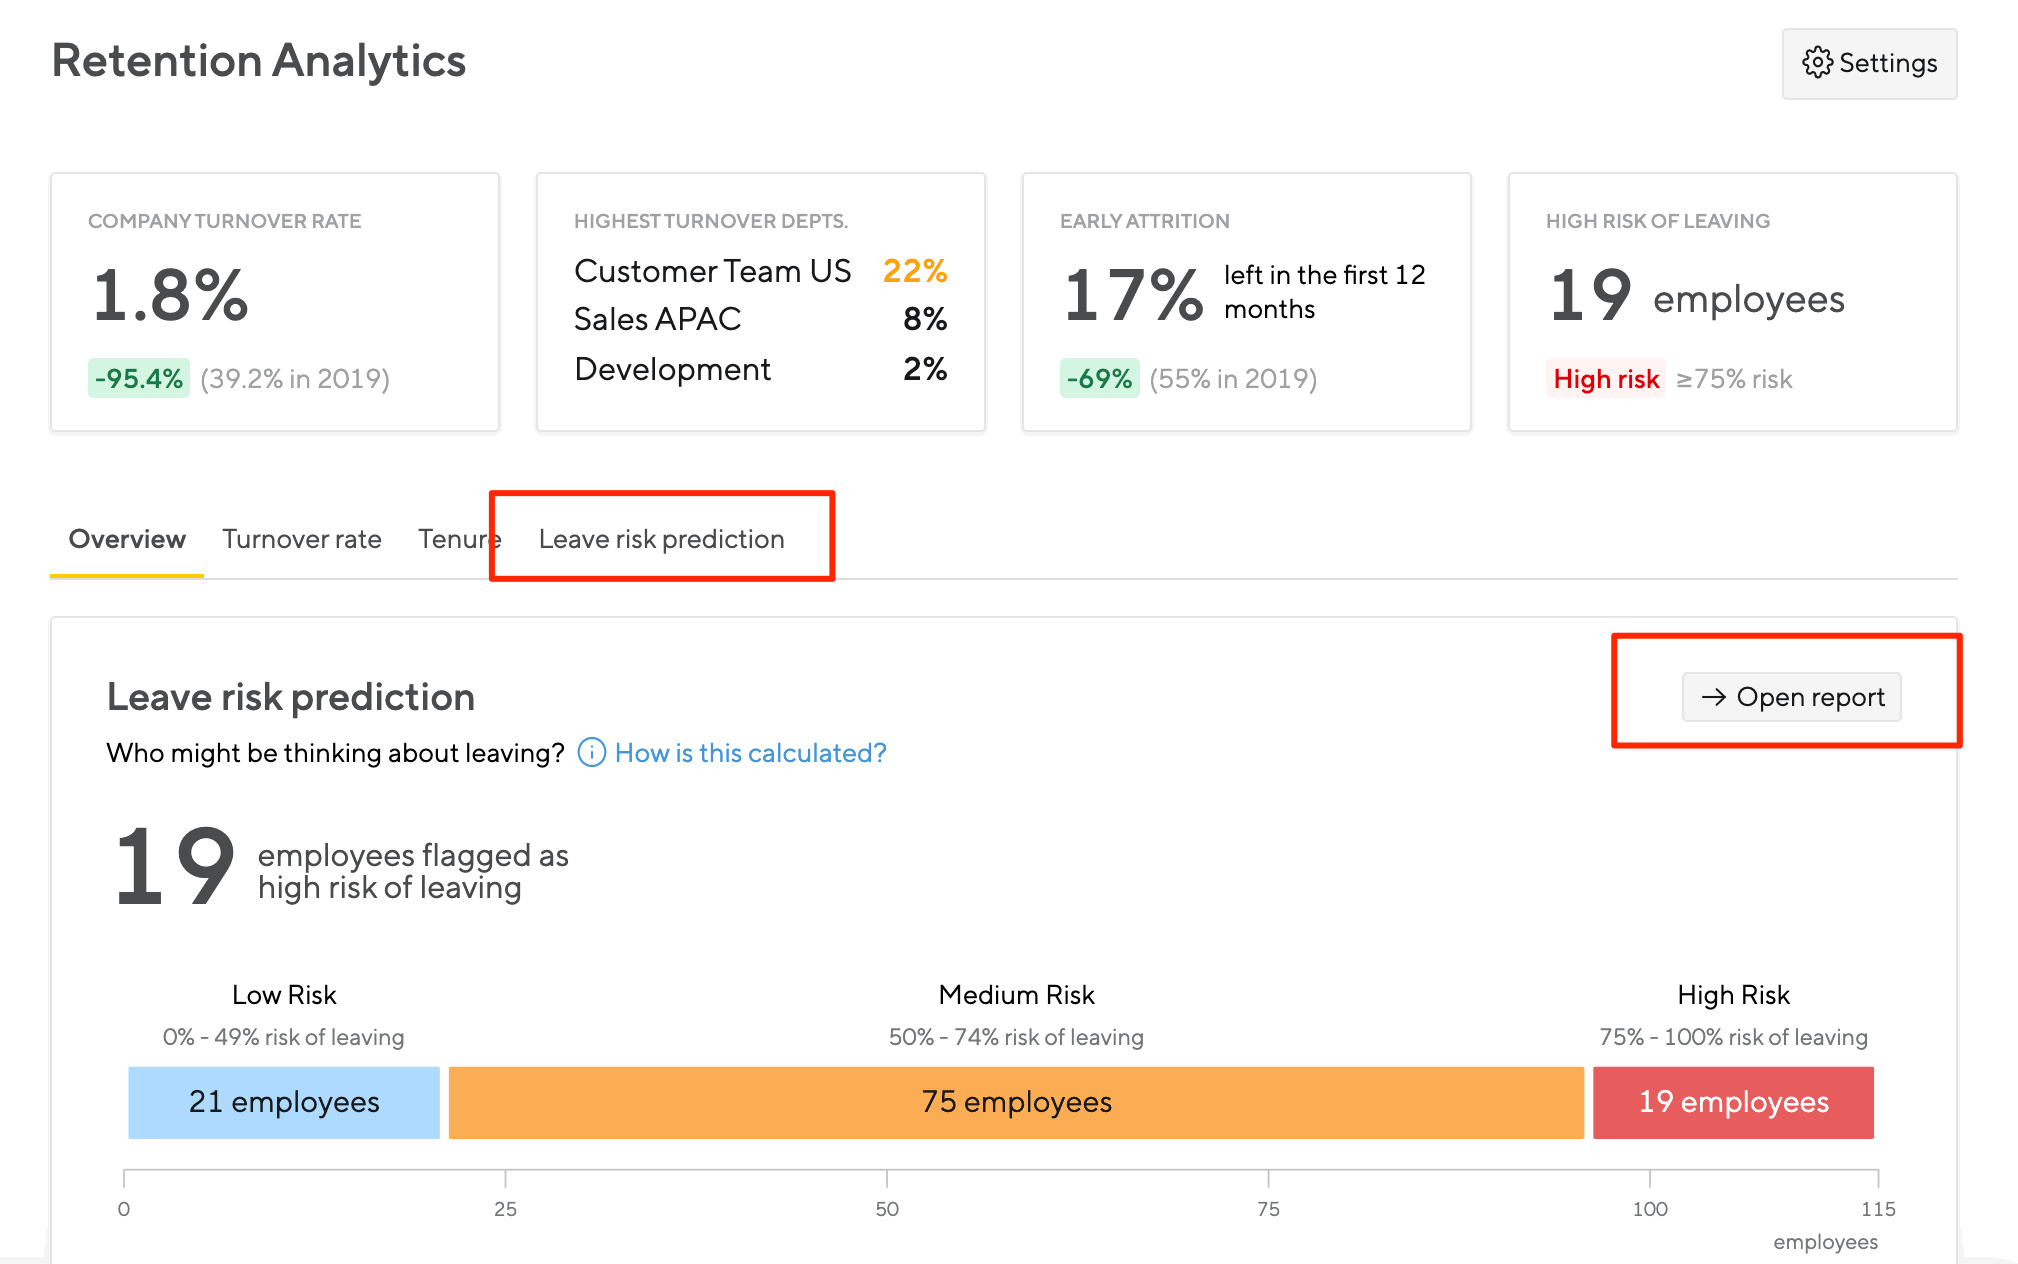
Task: Click the arrow icon on Open report
Action: (1714, 697)
